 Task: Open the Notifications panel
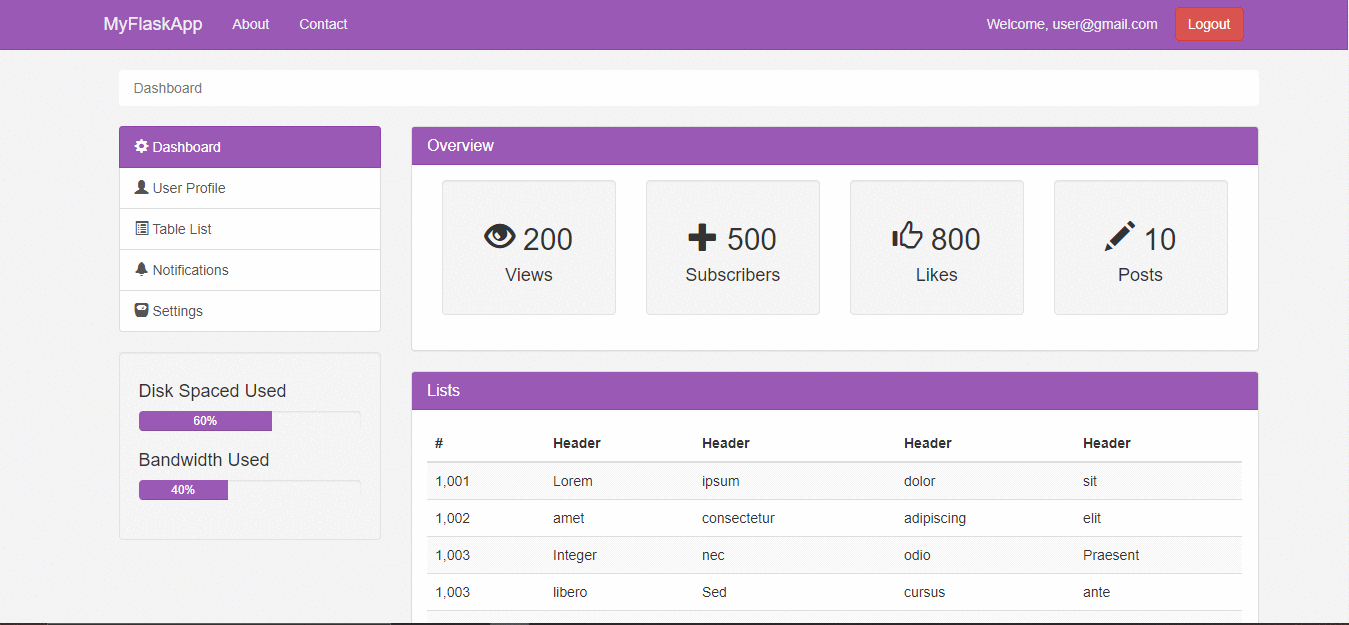(x=189, y=269)
